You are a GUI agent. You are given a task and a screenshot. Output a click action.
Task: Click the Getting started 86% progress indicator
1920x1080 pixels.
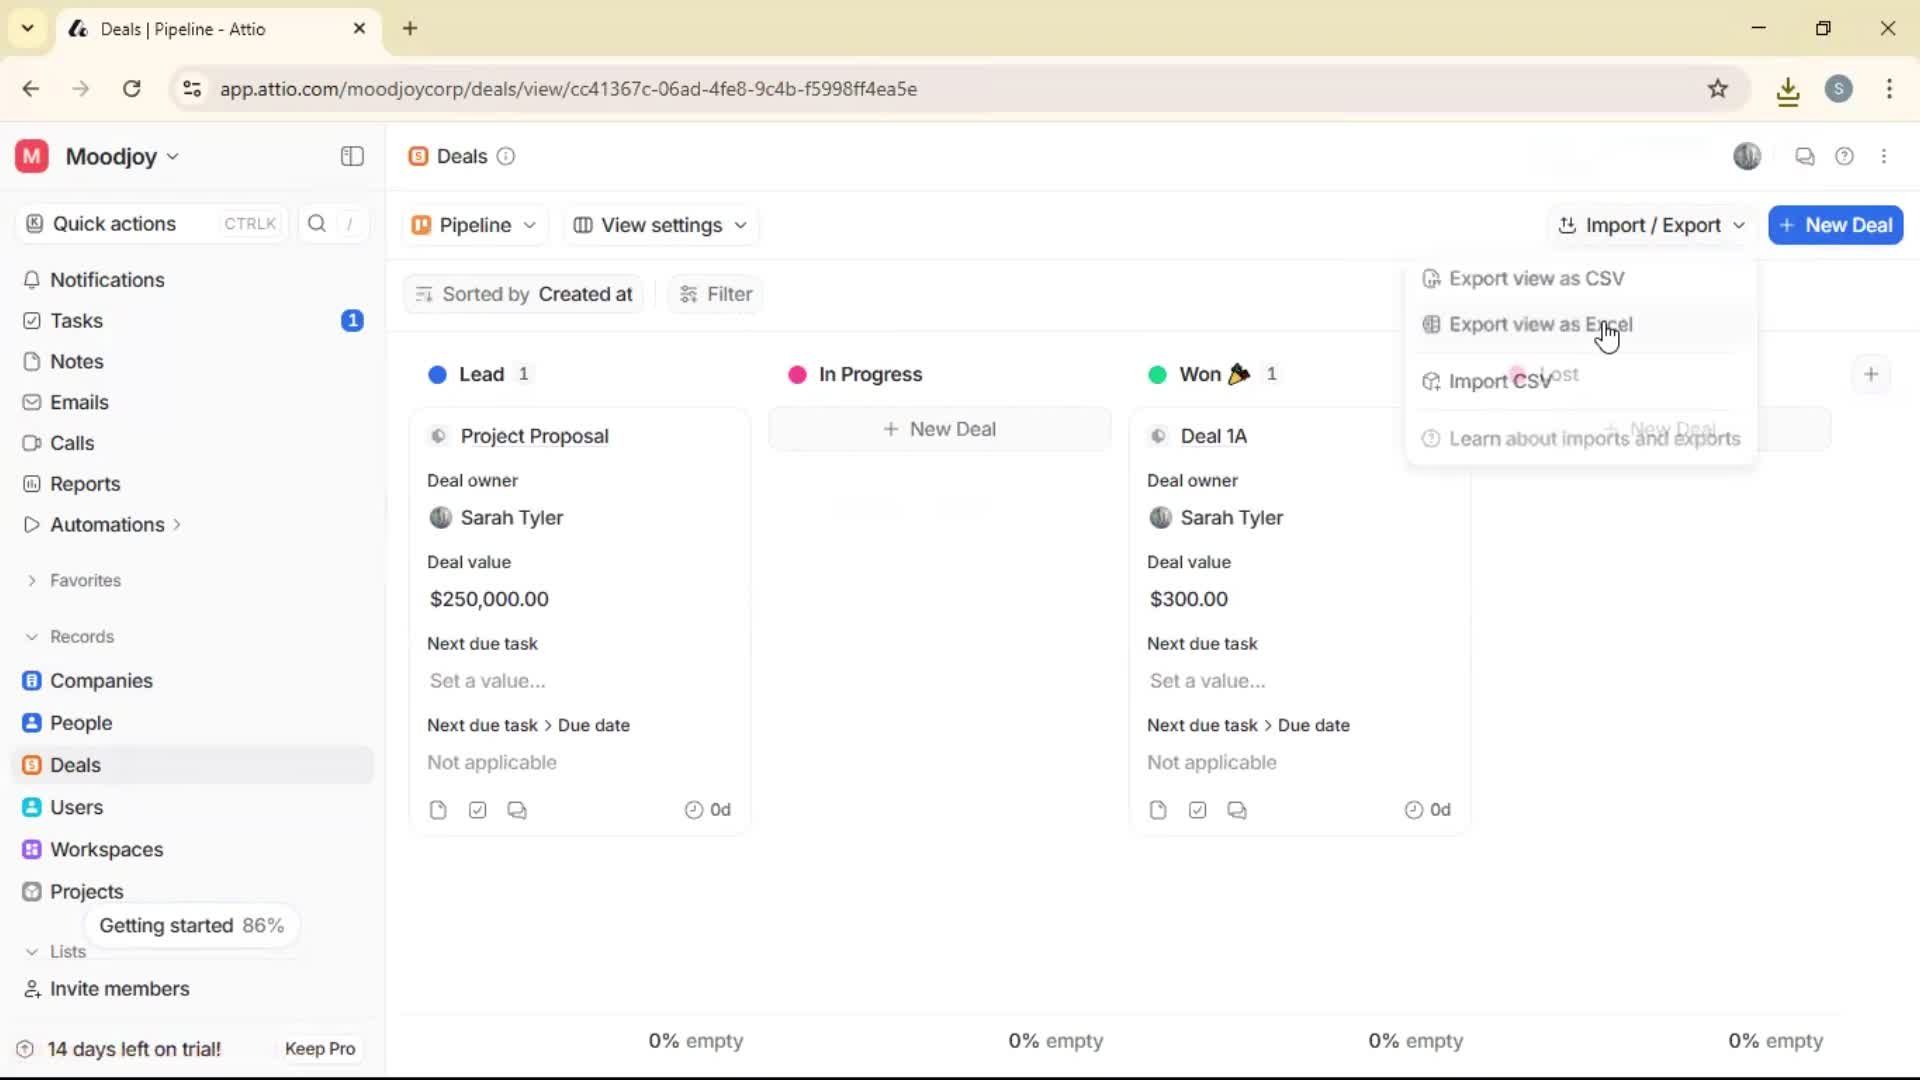tap(192, 925)
